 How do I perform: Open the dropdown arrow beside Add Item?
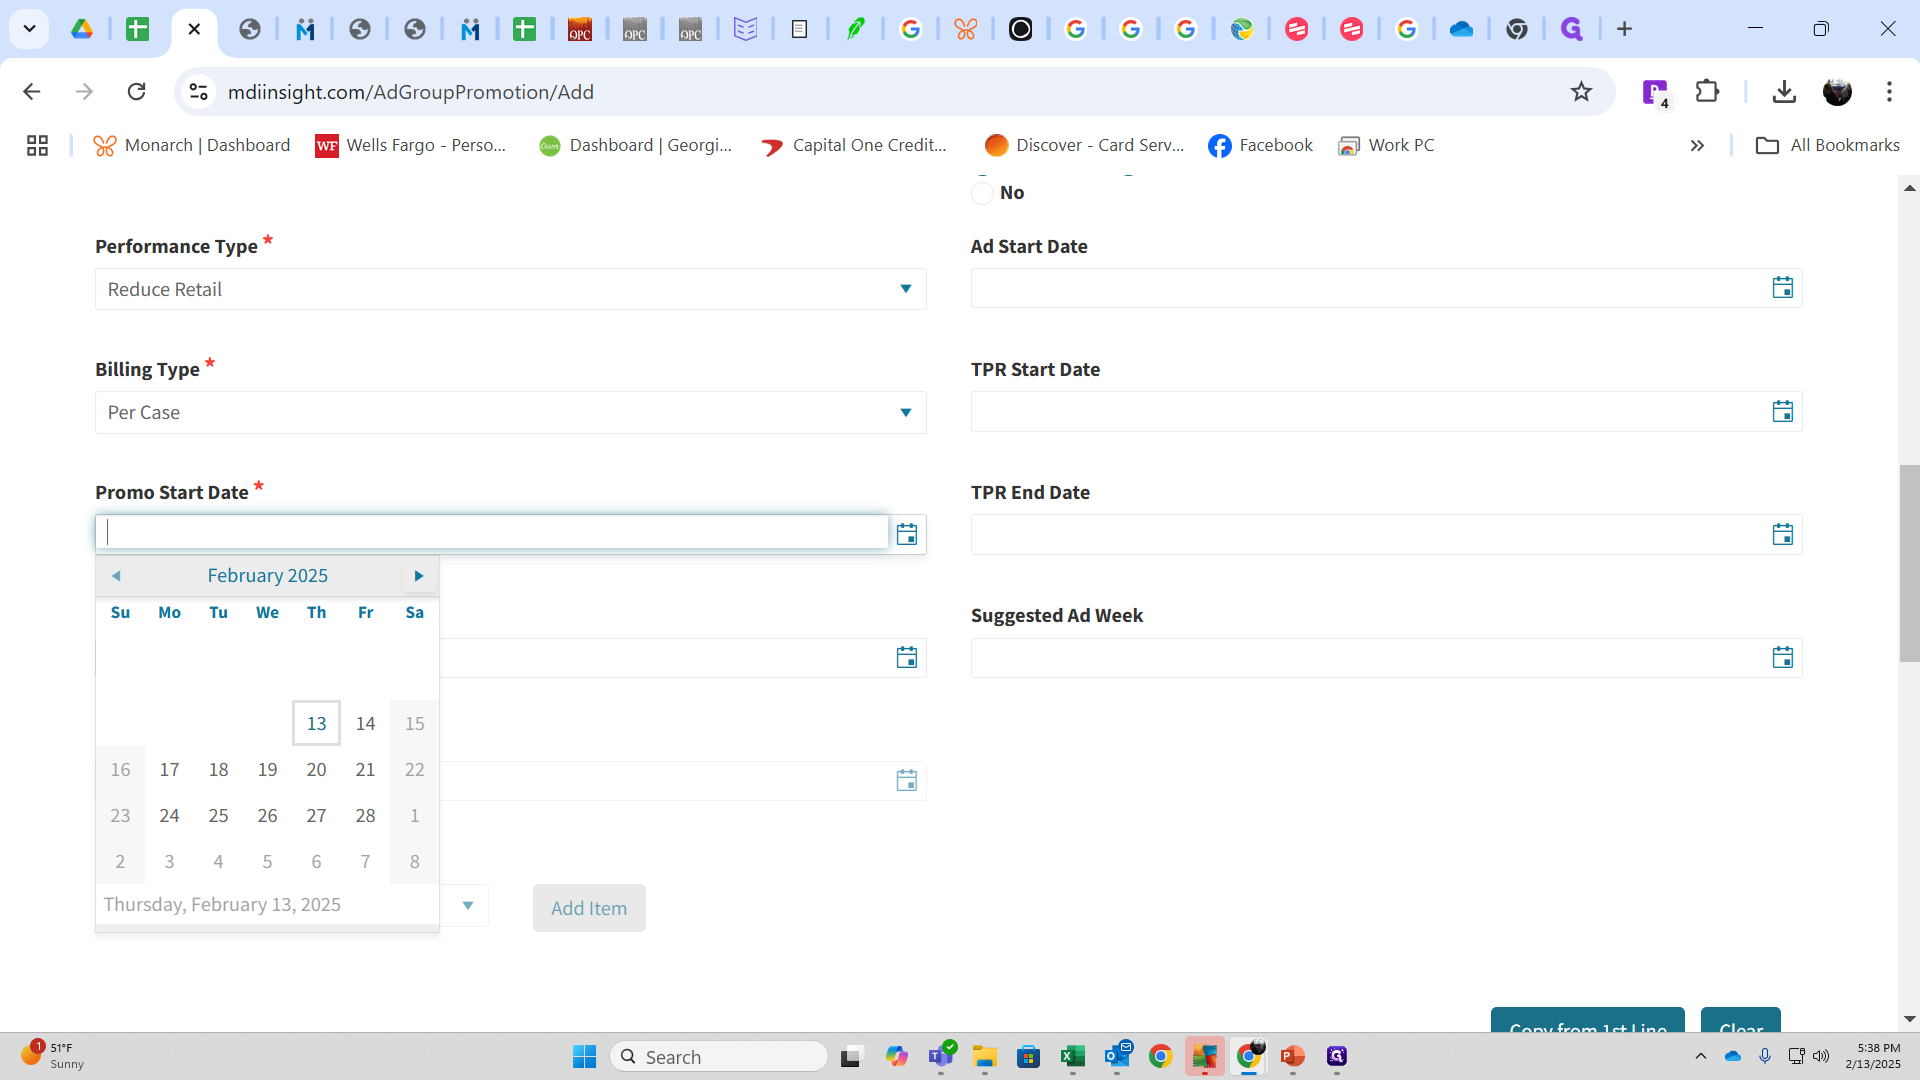pyautogui.click(x=467, y=906)
